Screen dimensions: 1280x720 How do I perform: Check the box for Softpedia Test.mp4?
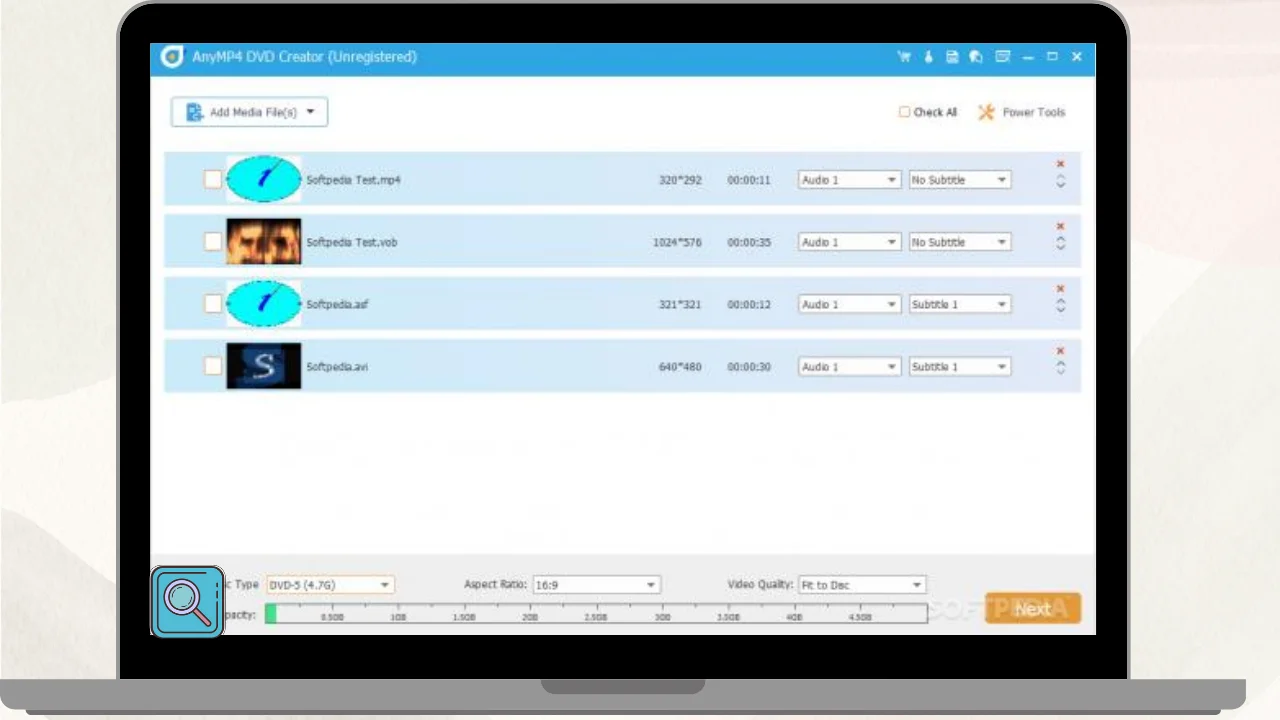(x=213, y=180)
